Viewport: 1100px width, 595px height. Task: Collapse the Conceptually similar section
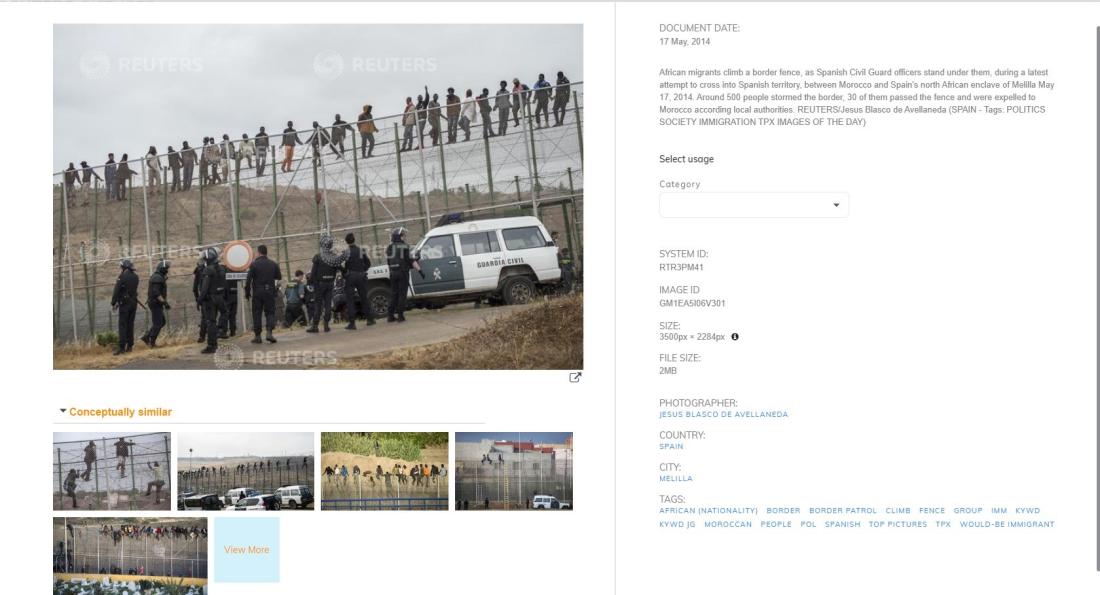[116, 412]
